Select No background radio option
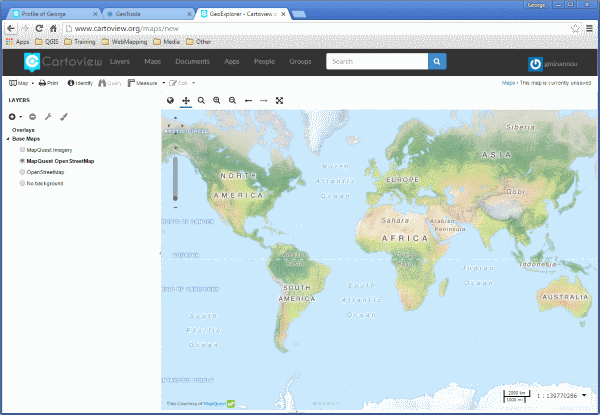Image resolution: width=600 pixels, height=415 pixels. (x=22, y=183)
